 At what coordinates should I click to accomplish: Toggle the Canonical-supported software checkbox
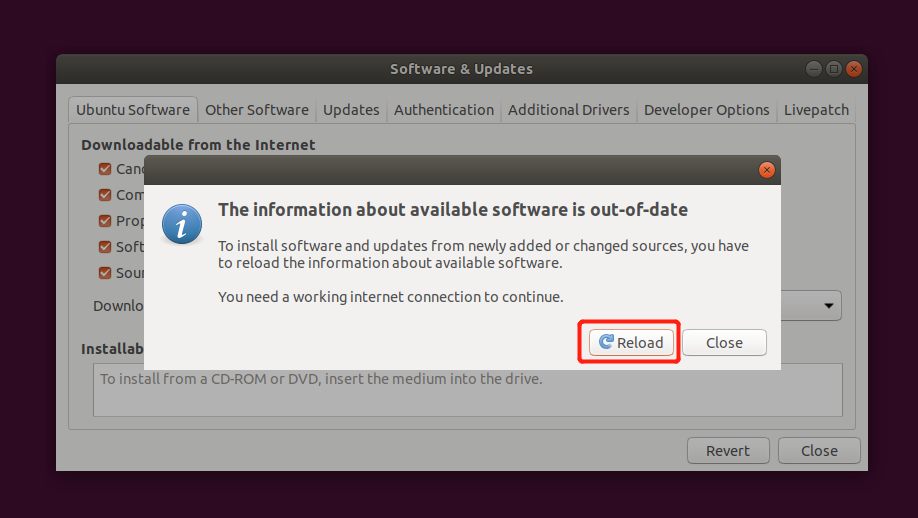point(105,169)
